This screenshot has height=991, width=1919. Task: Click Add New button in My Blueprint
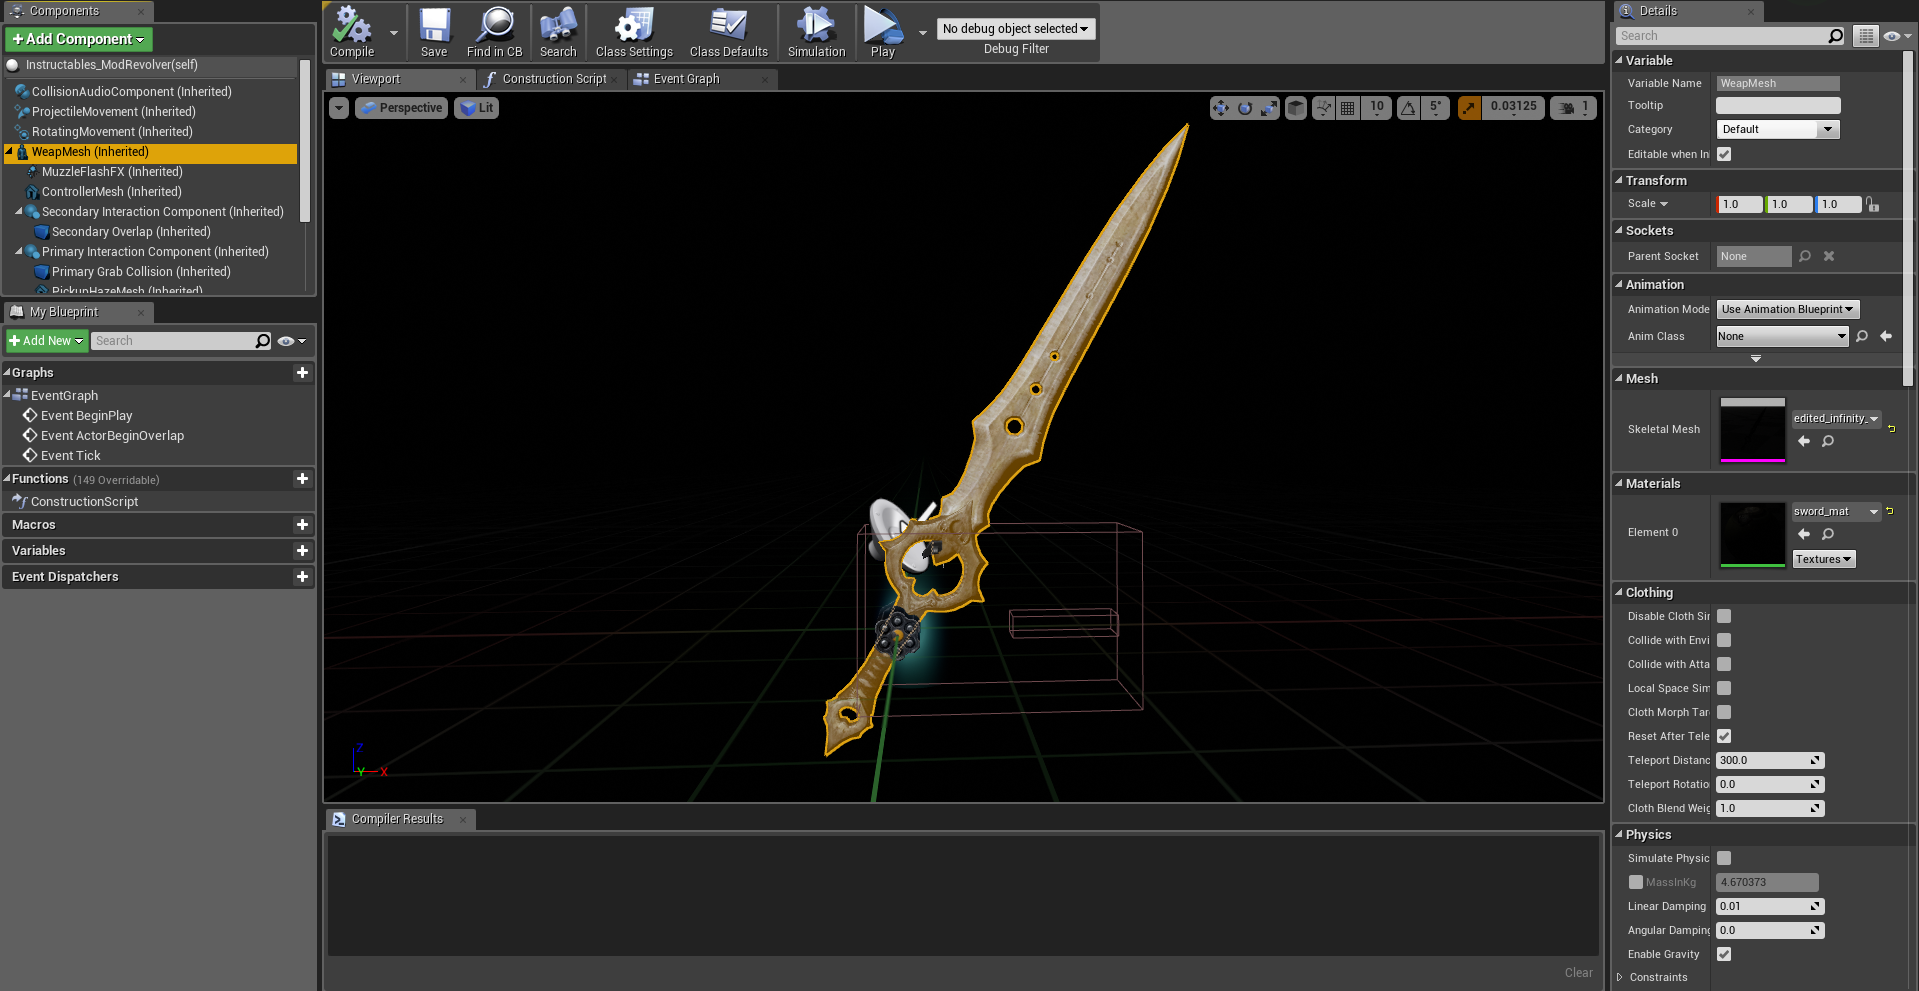47,341
